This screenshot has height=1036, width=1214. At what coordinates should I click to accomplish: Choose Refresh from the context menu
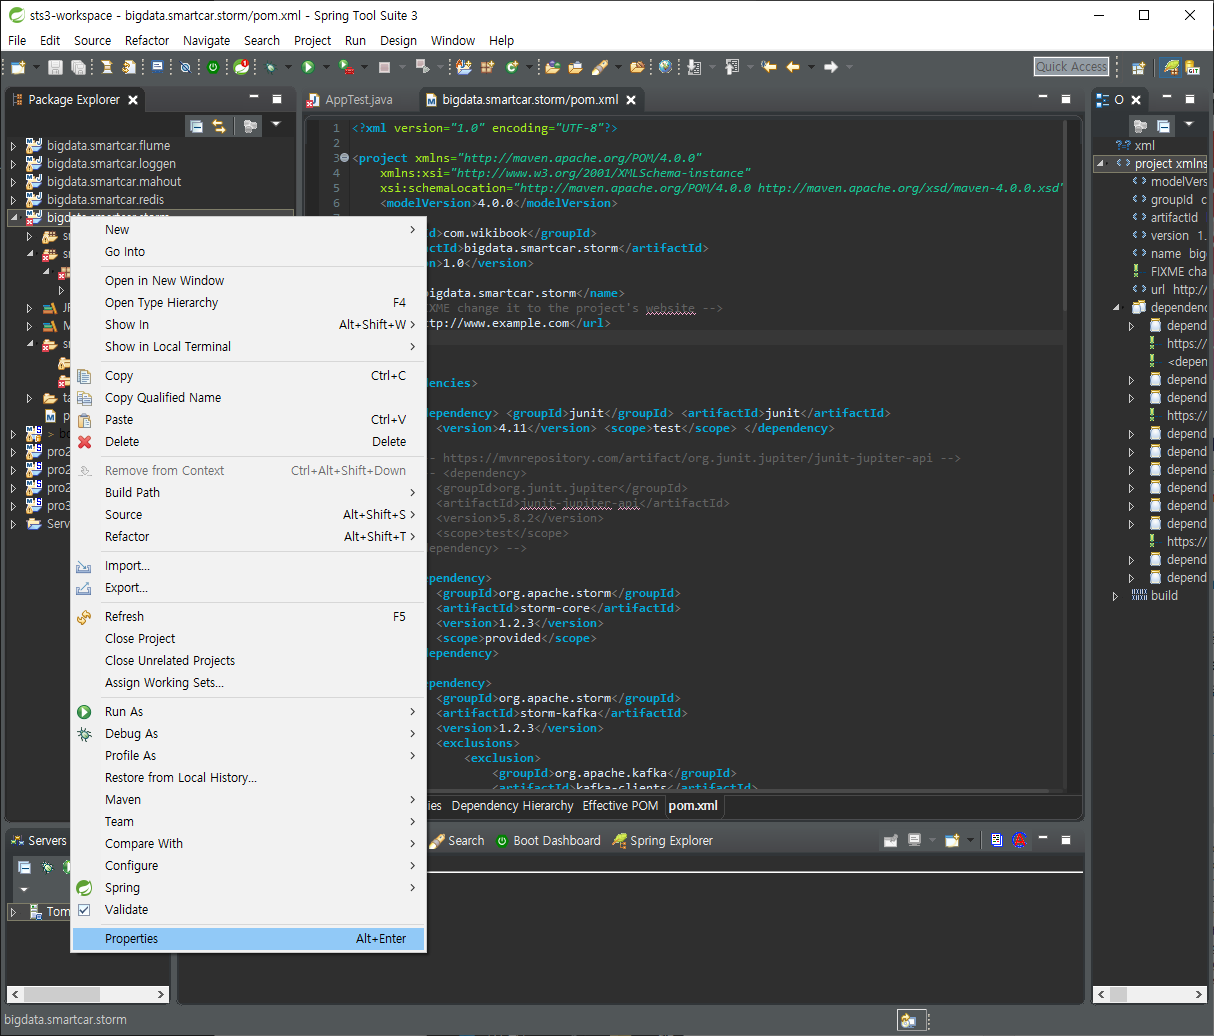coord(248,617)
